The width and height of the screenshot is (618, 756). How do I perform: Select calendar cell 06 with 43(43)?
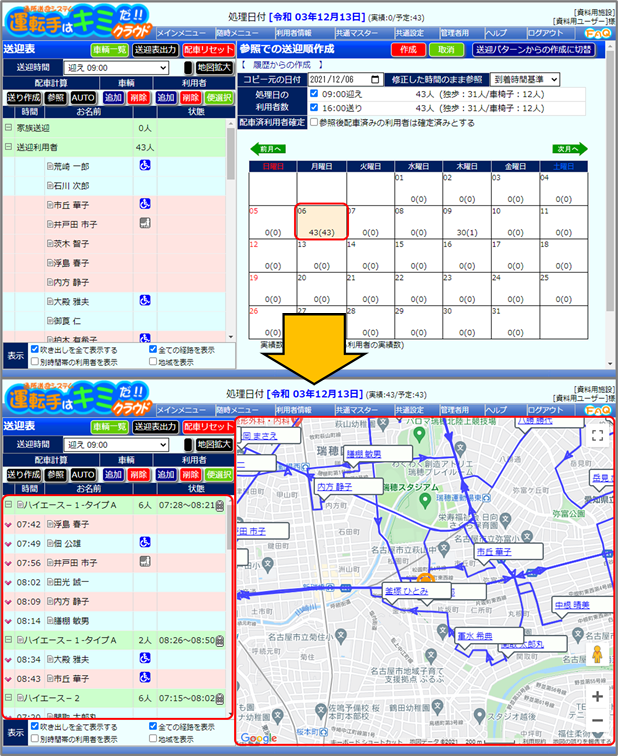tap(322, 221)
